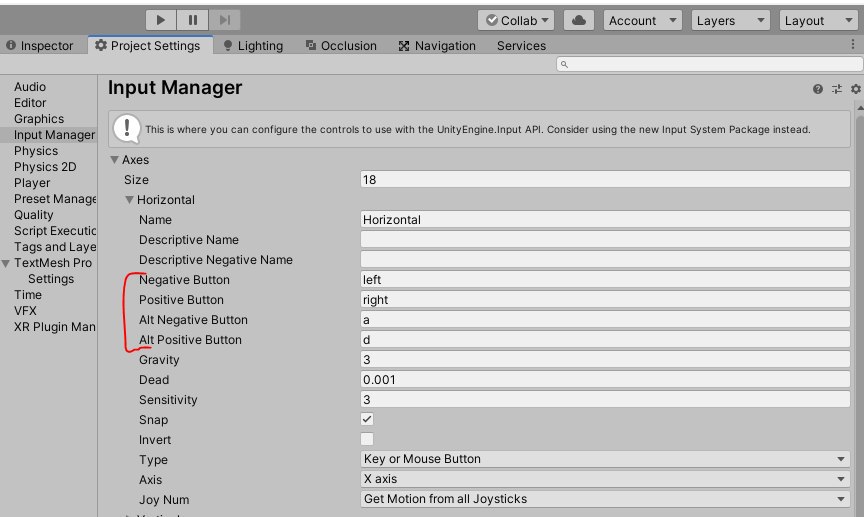Click the Descriptive Name field

click(605, 240)
